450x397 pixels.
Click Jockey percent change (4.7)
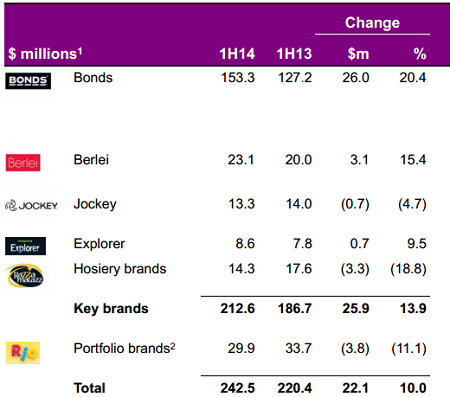pyautogui.click(x=412, y=204)
